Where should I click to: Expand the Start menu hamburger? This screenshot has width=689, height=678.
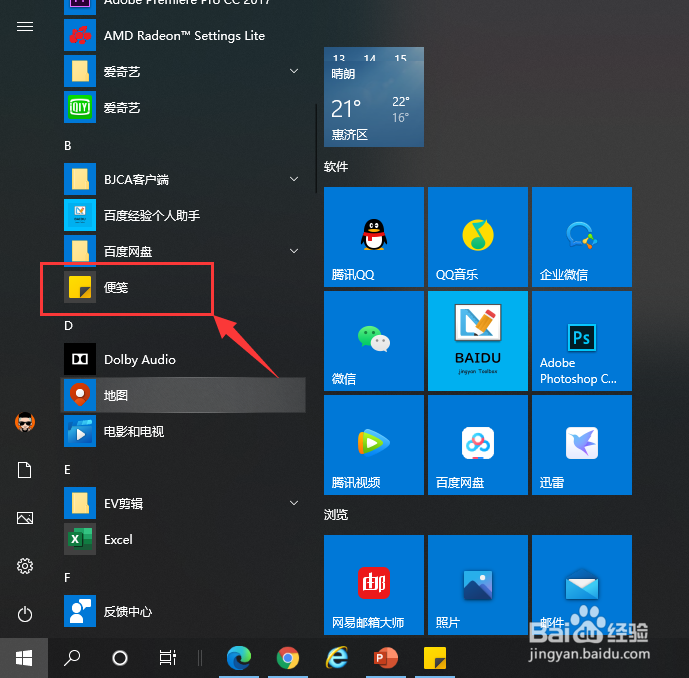25,27
